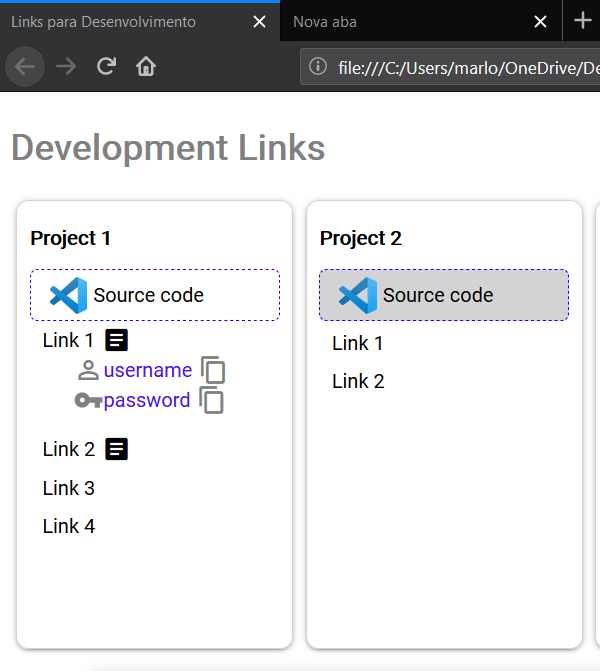The width and height of the screenshot is (600, 671).
Task: Click the Project 1 card heading
Action: click(x=71, y=238)
